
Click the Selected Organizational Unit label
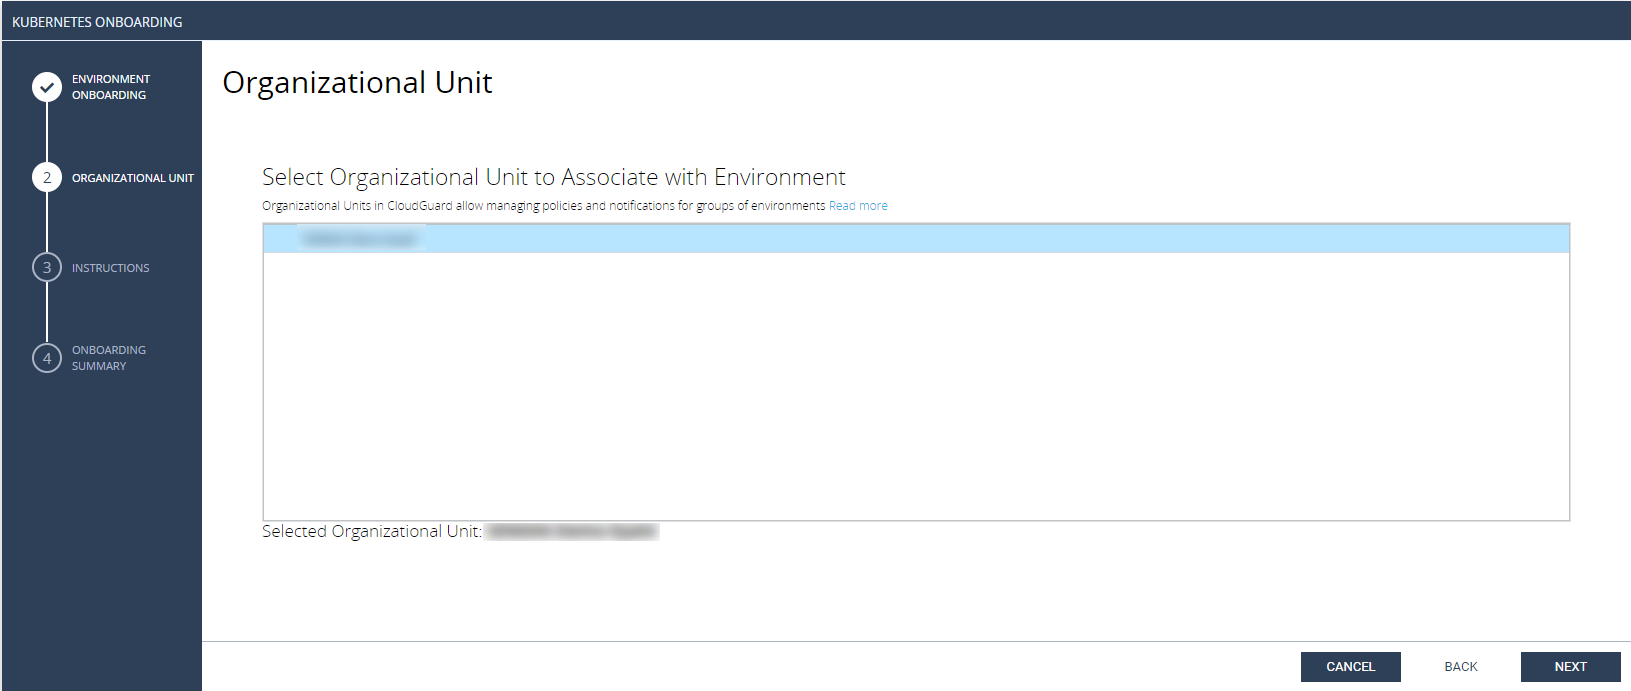coord(371,532)
